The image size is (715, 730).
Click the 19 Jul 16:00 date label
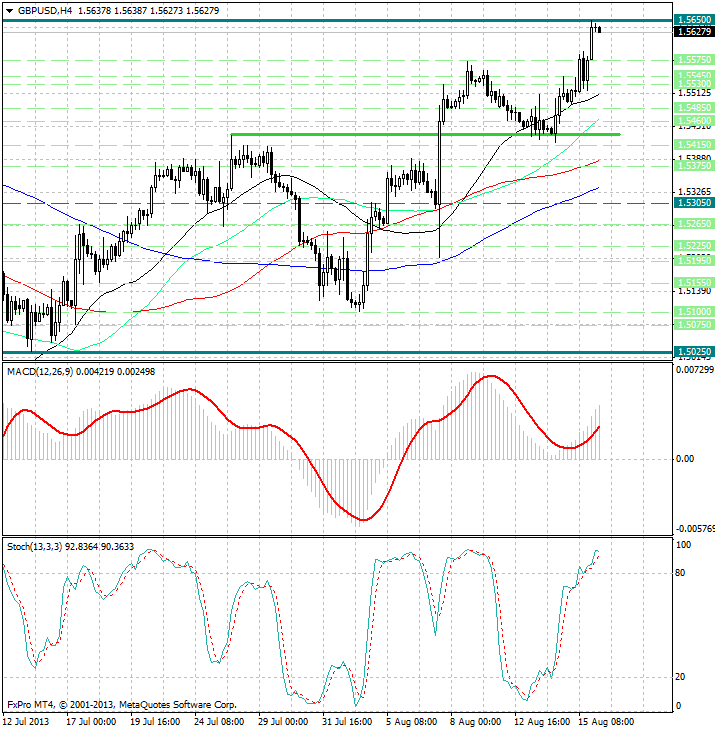(x=155, y=722)
